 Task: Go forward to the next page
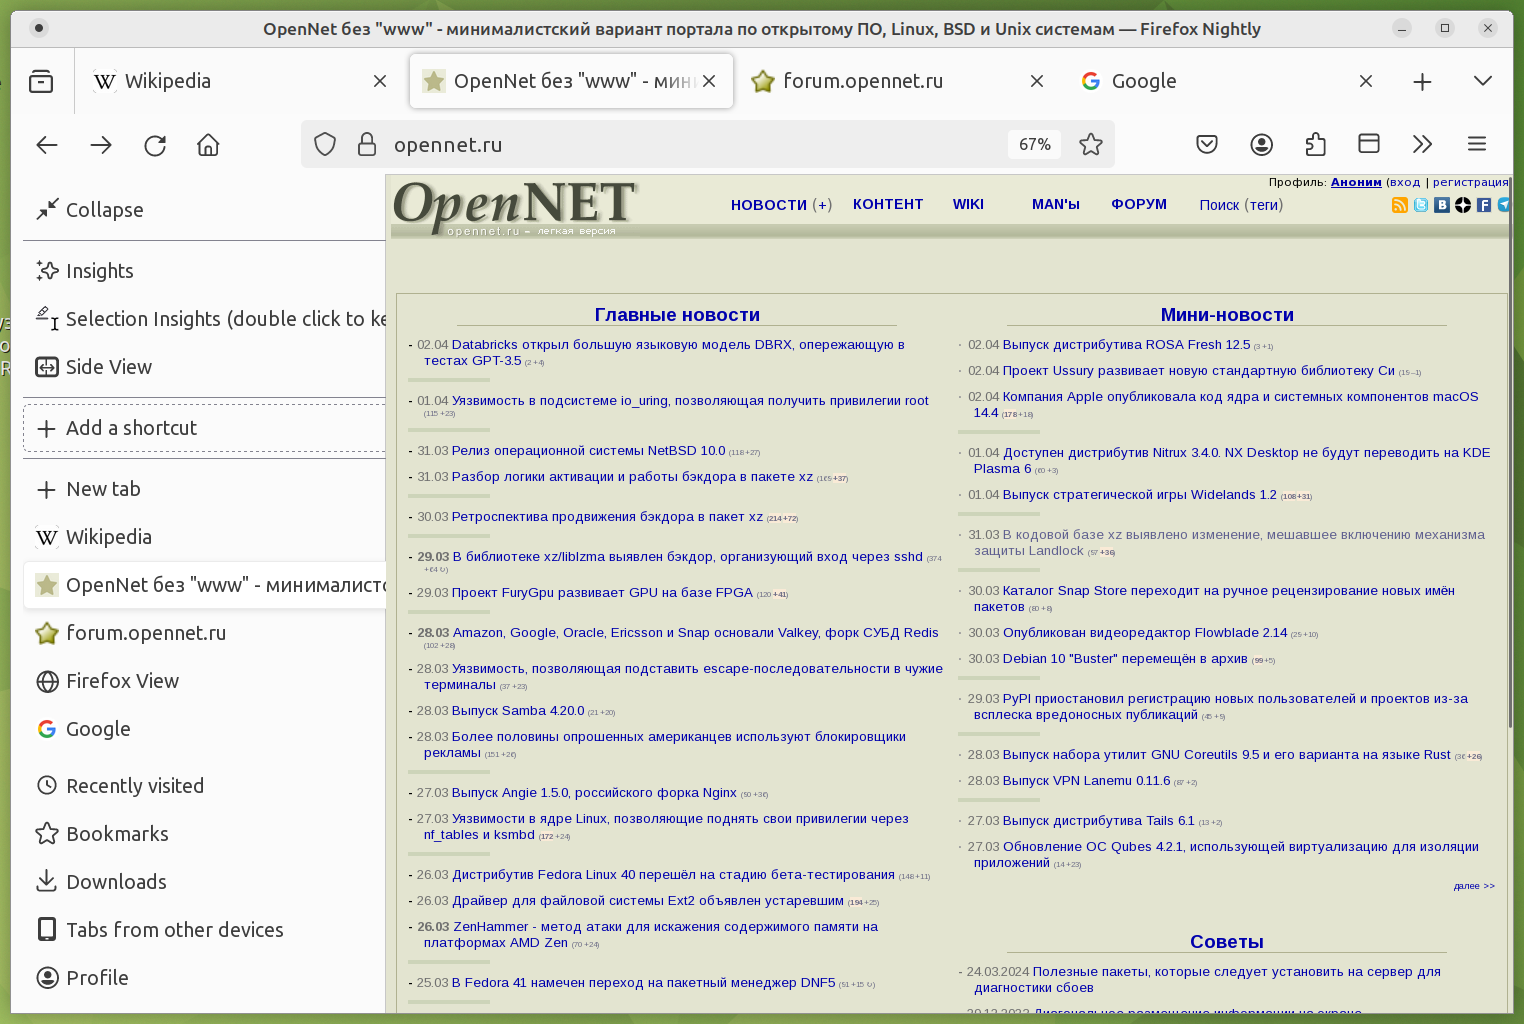click(101, 145)
